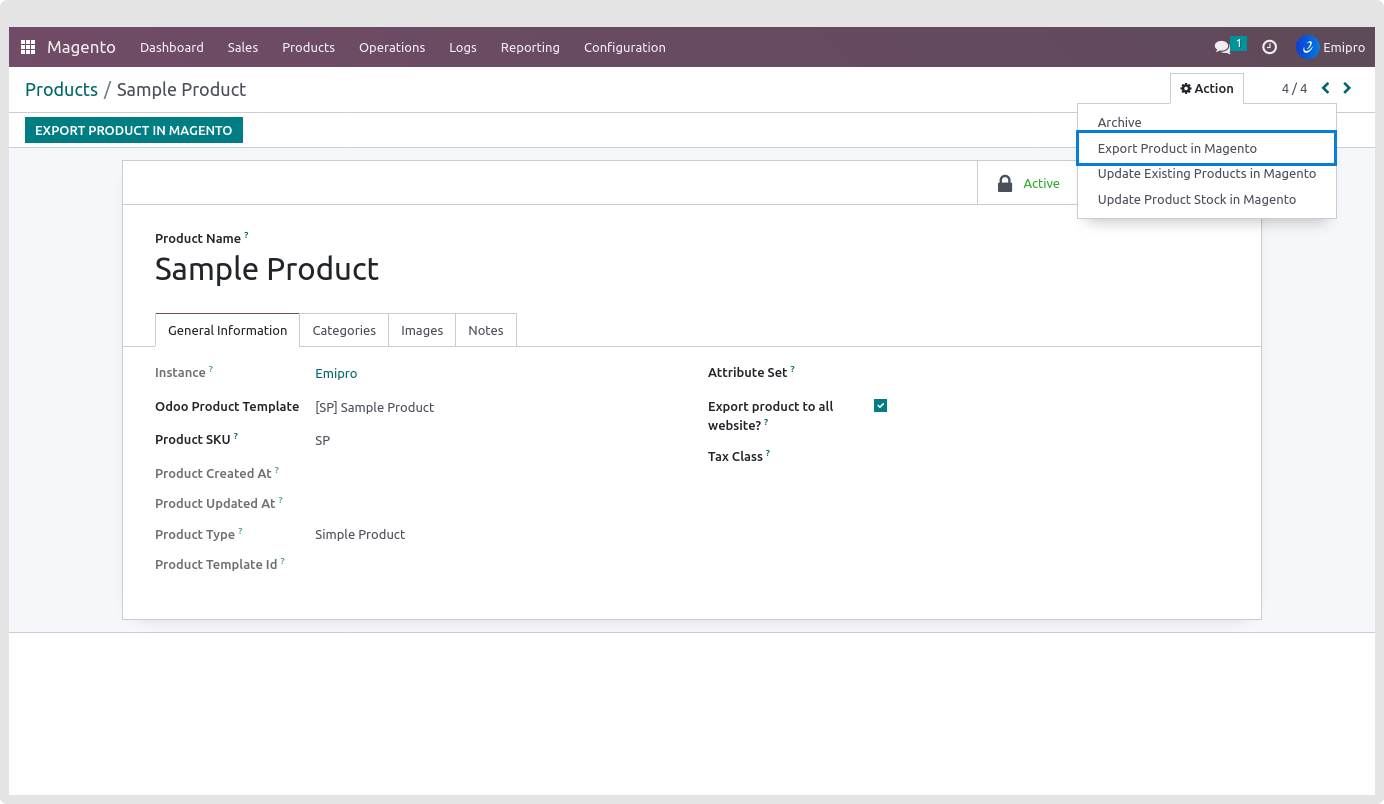Viewport: 1384px width, 804px height.
Task: Click the Emipro user avatar
Action: tap(1307, 47)
